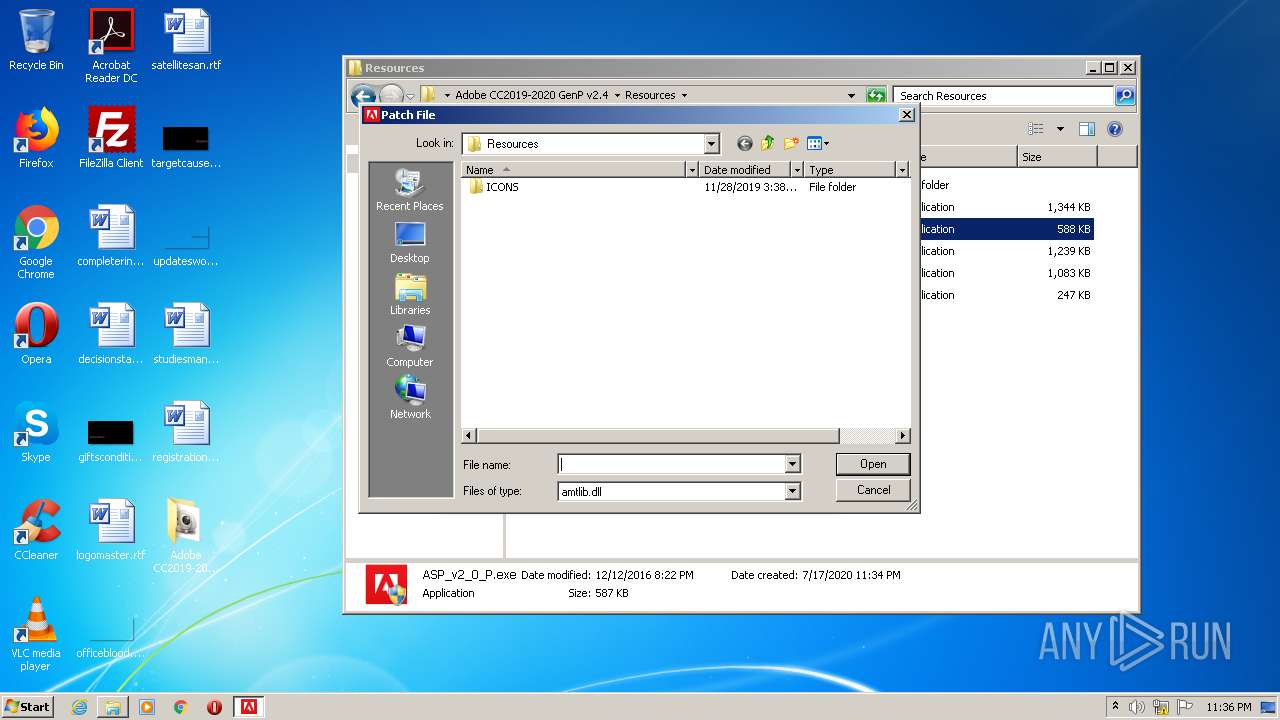
Task: Open Action Center flag in tray
Action: (1185, 707)
